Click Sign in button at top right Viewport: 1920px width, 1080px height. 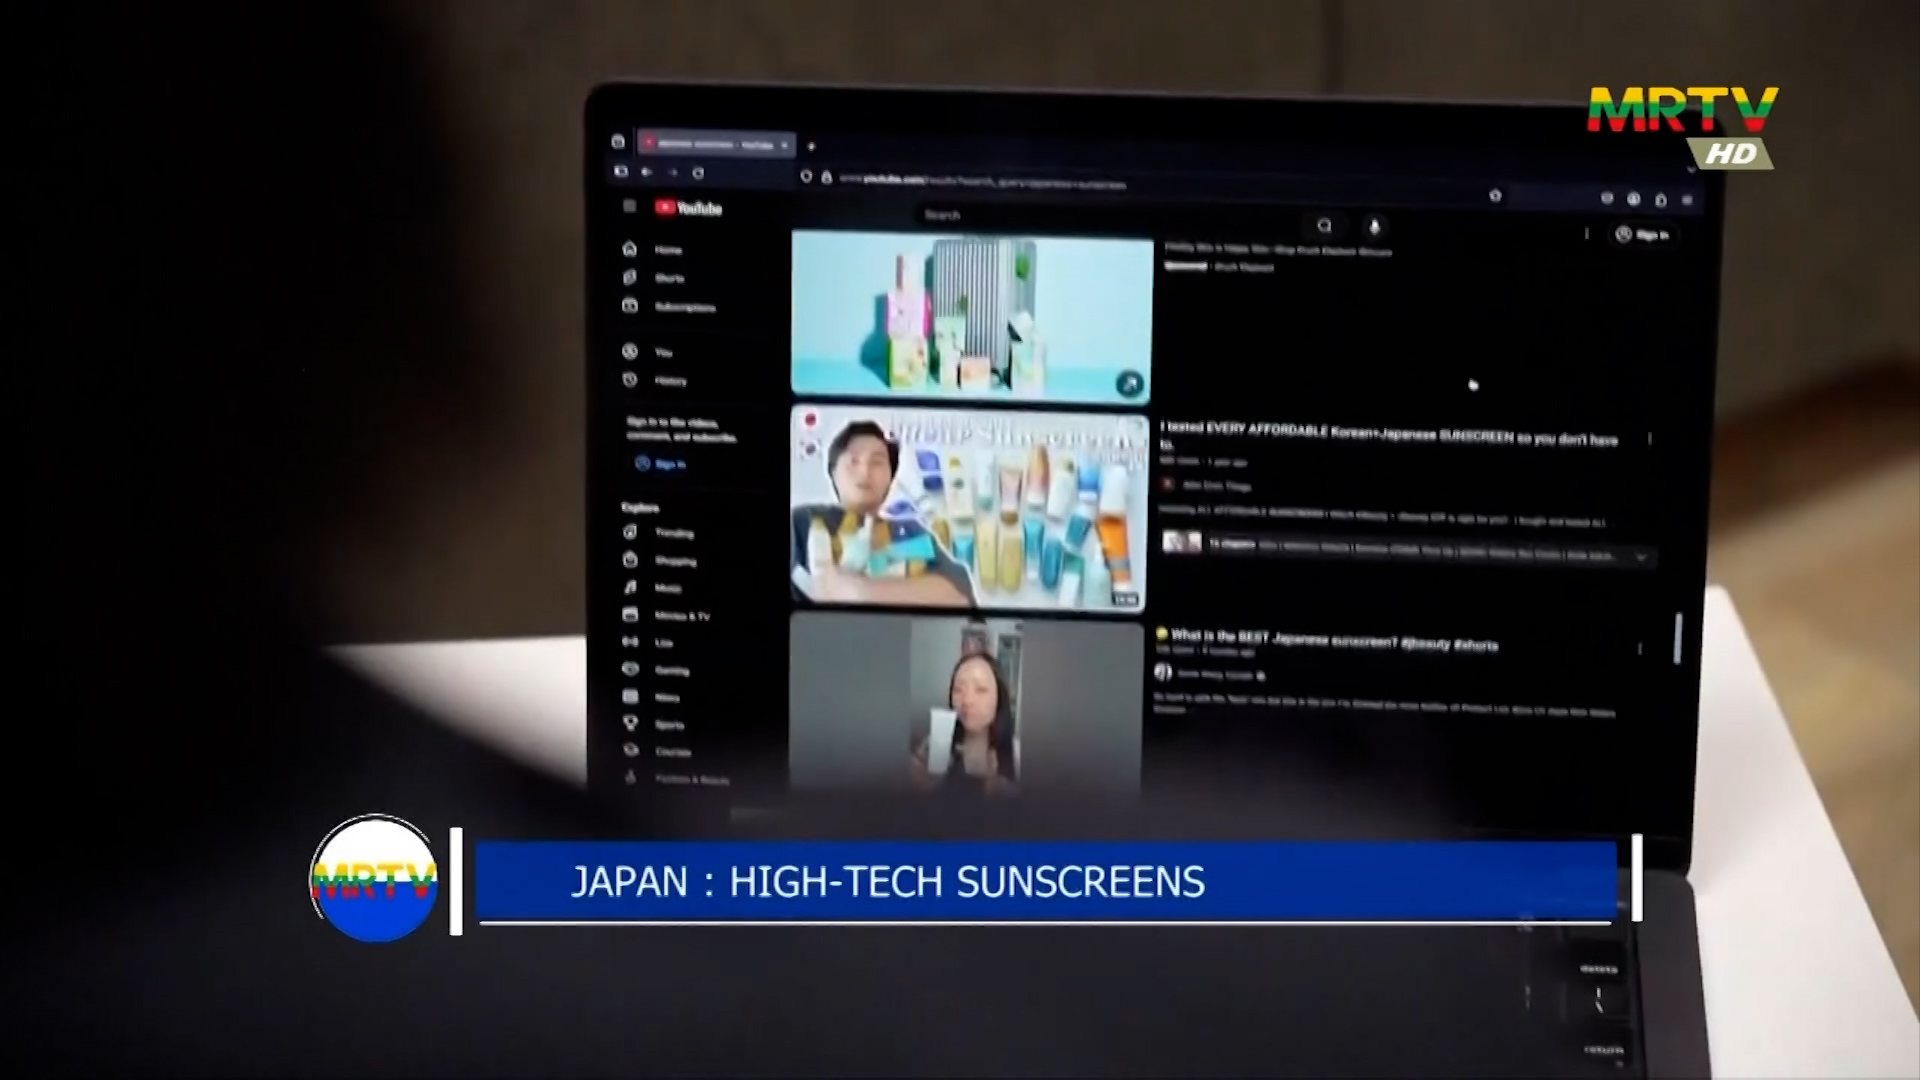tap(1642, 235)
